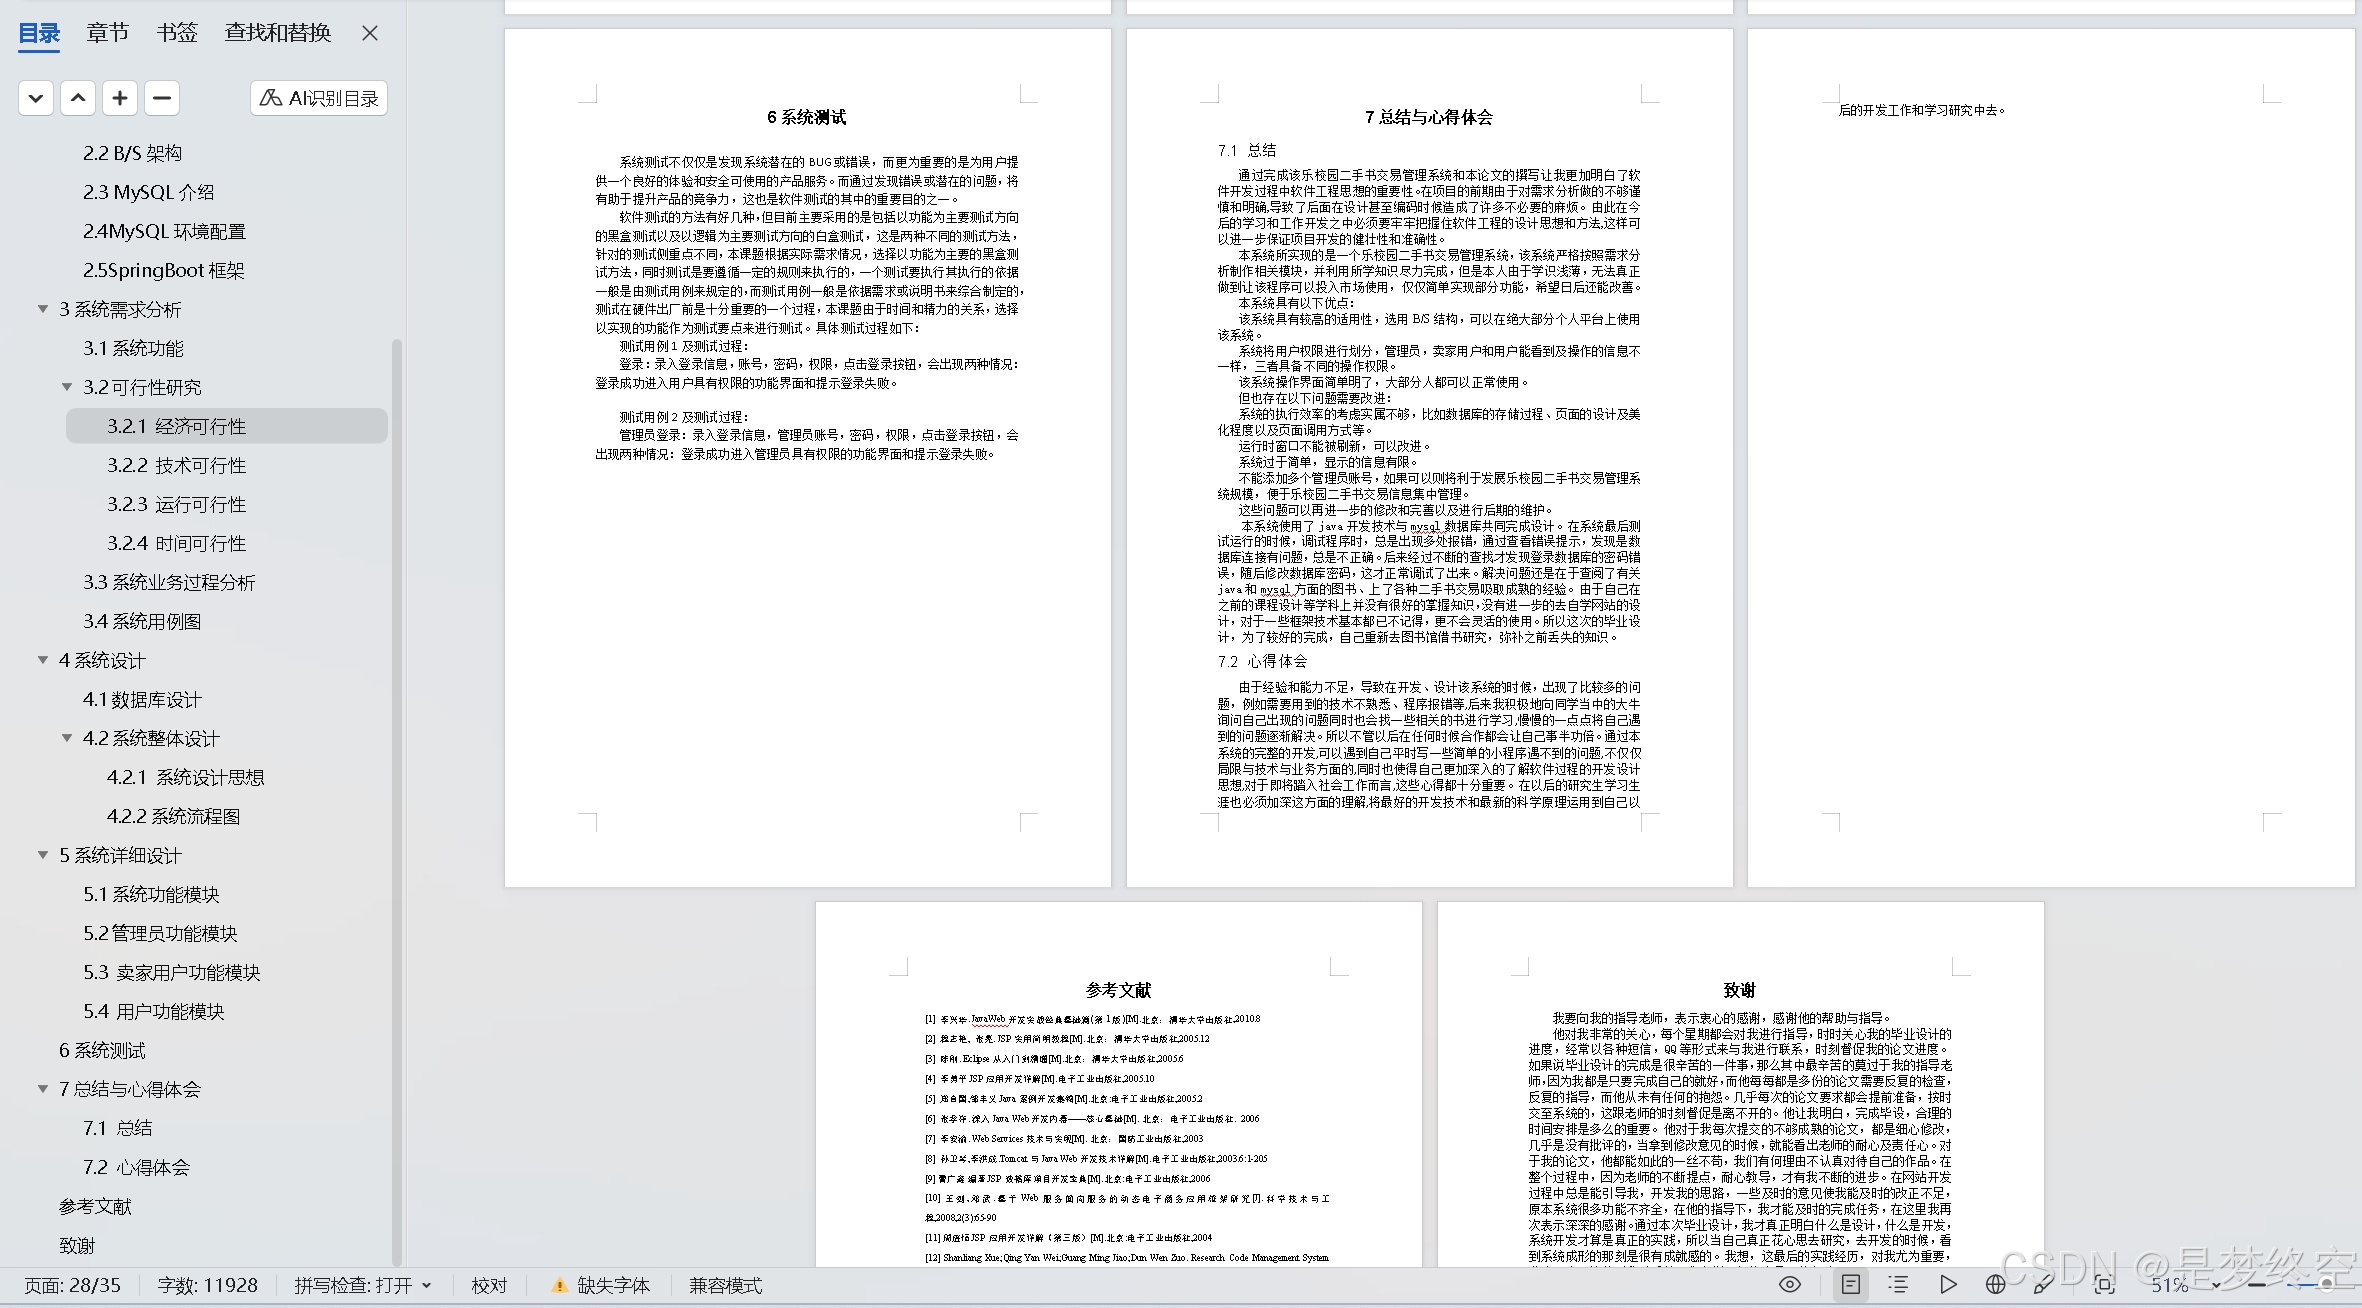Go to 3.2.2 技术可行性
2362x1308 pixels.
pyautogui.click(x=176, y=465)
